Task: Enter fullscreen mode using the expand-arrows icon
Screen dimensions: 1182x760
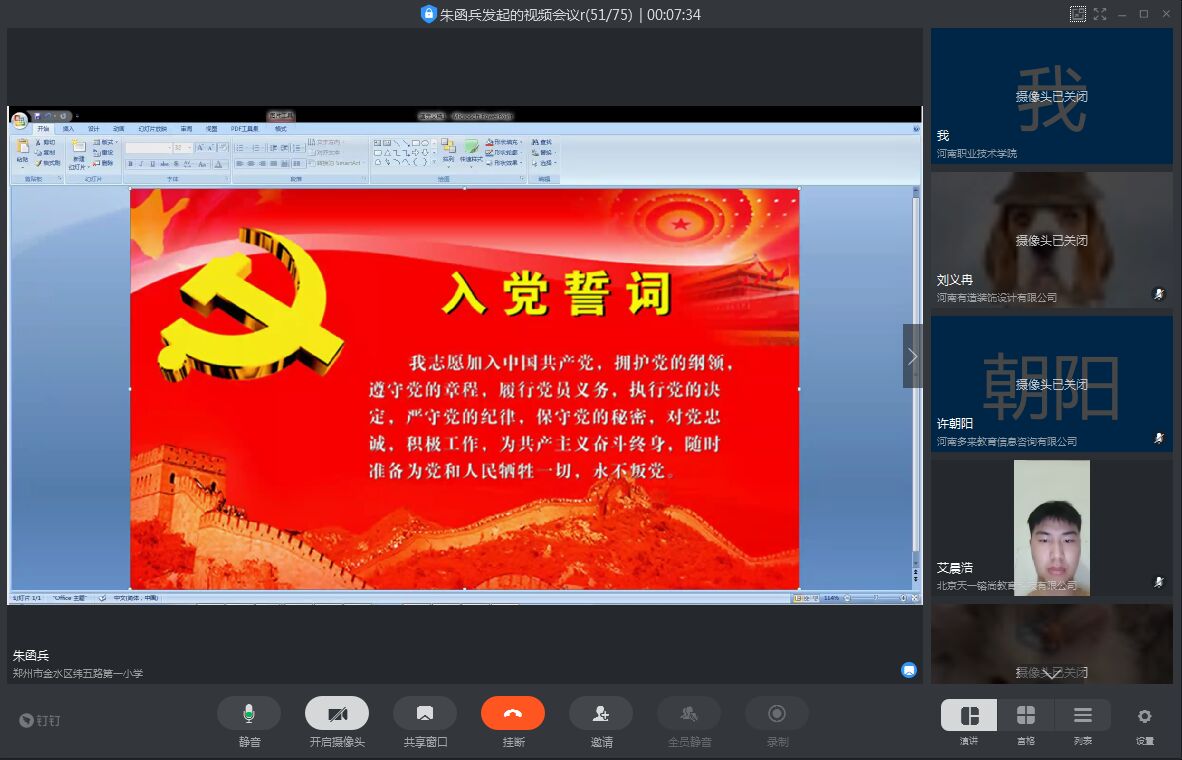Action: click(x=1100, y=14)
